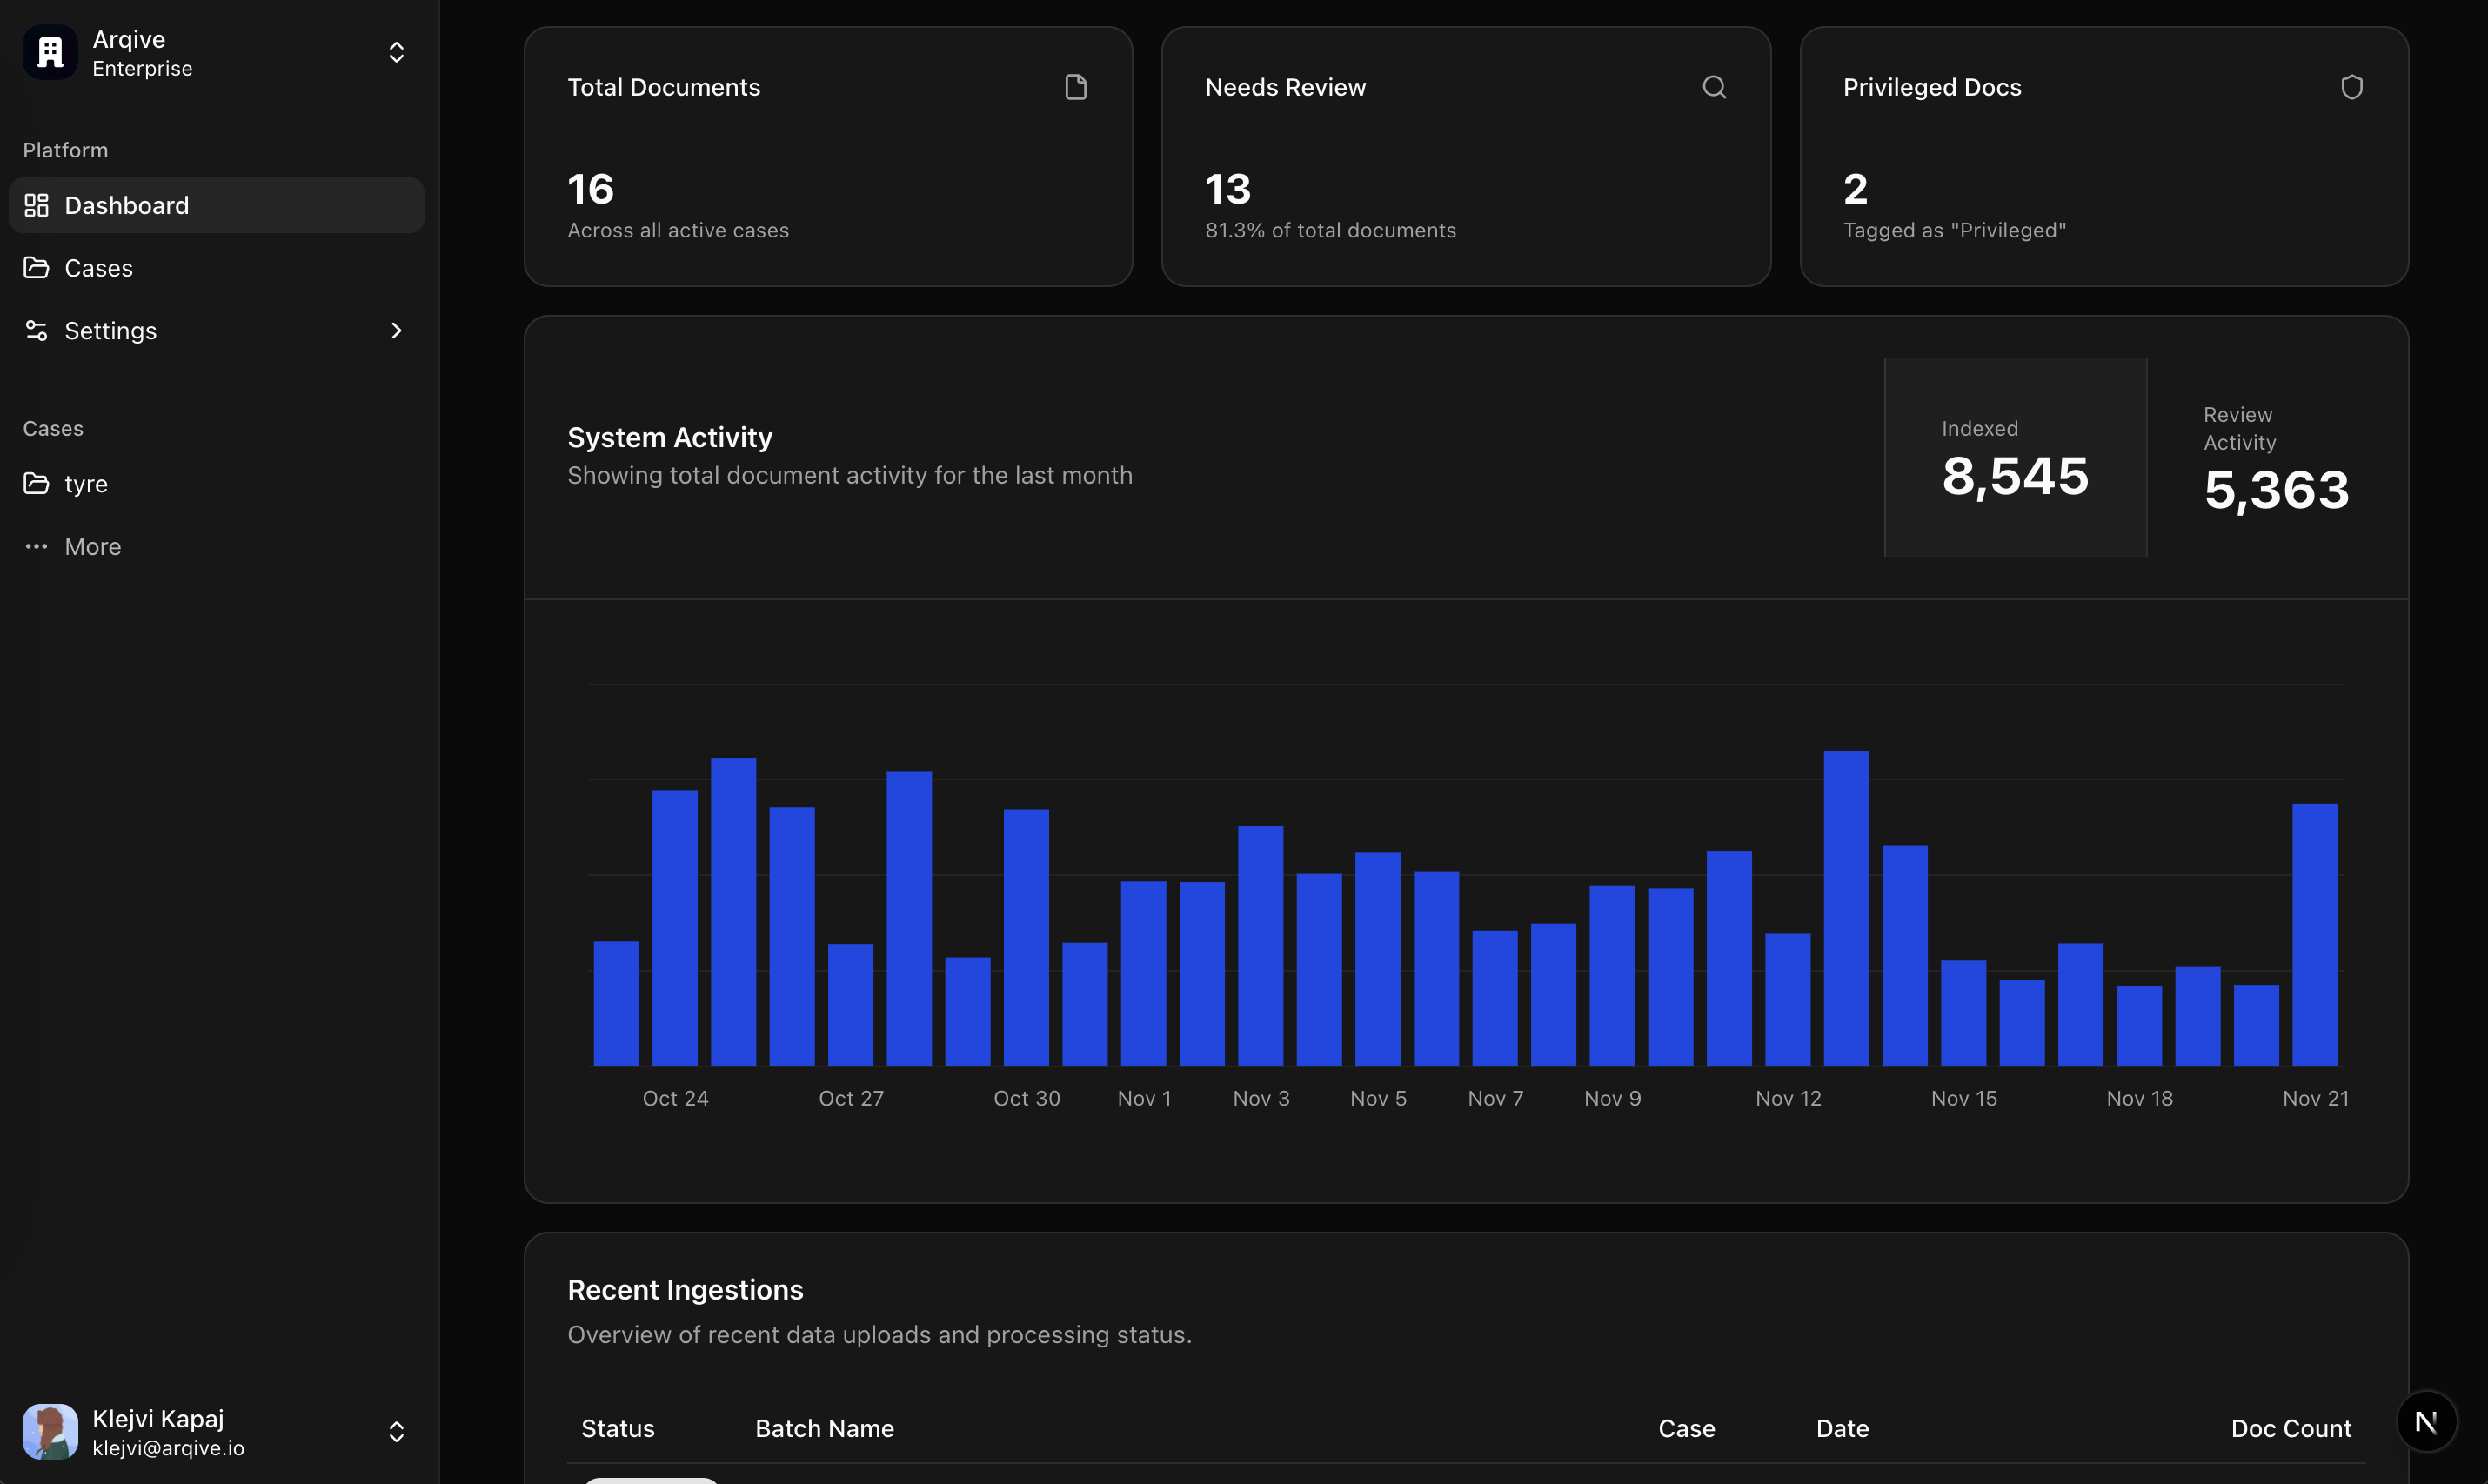Sort table by the Doc Count header
Viewport: 2488px width, 1484px height.
(2290, 1428)
